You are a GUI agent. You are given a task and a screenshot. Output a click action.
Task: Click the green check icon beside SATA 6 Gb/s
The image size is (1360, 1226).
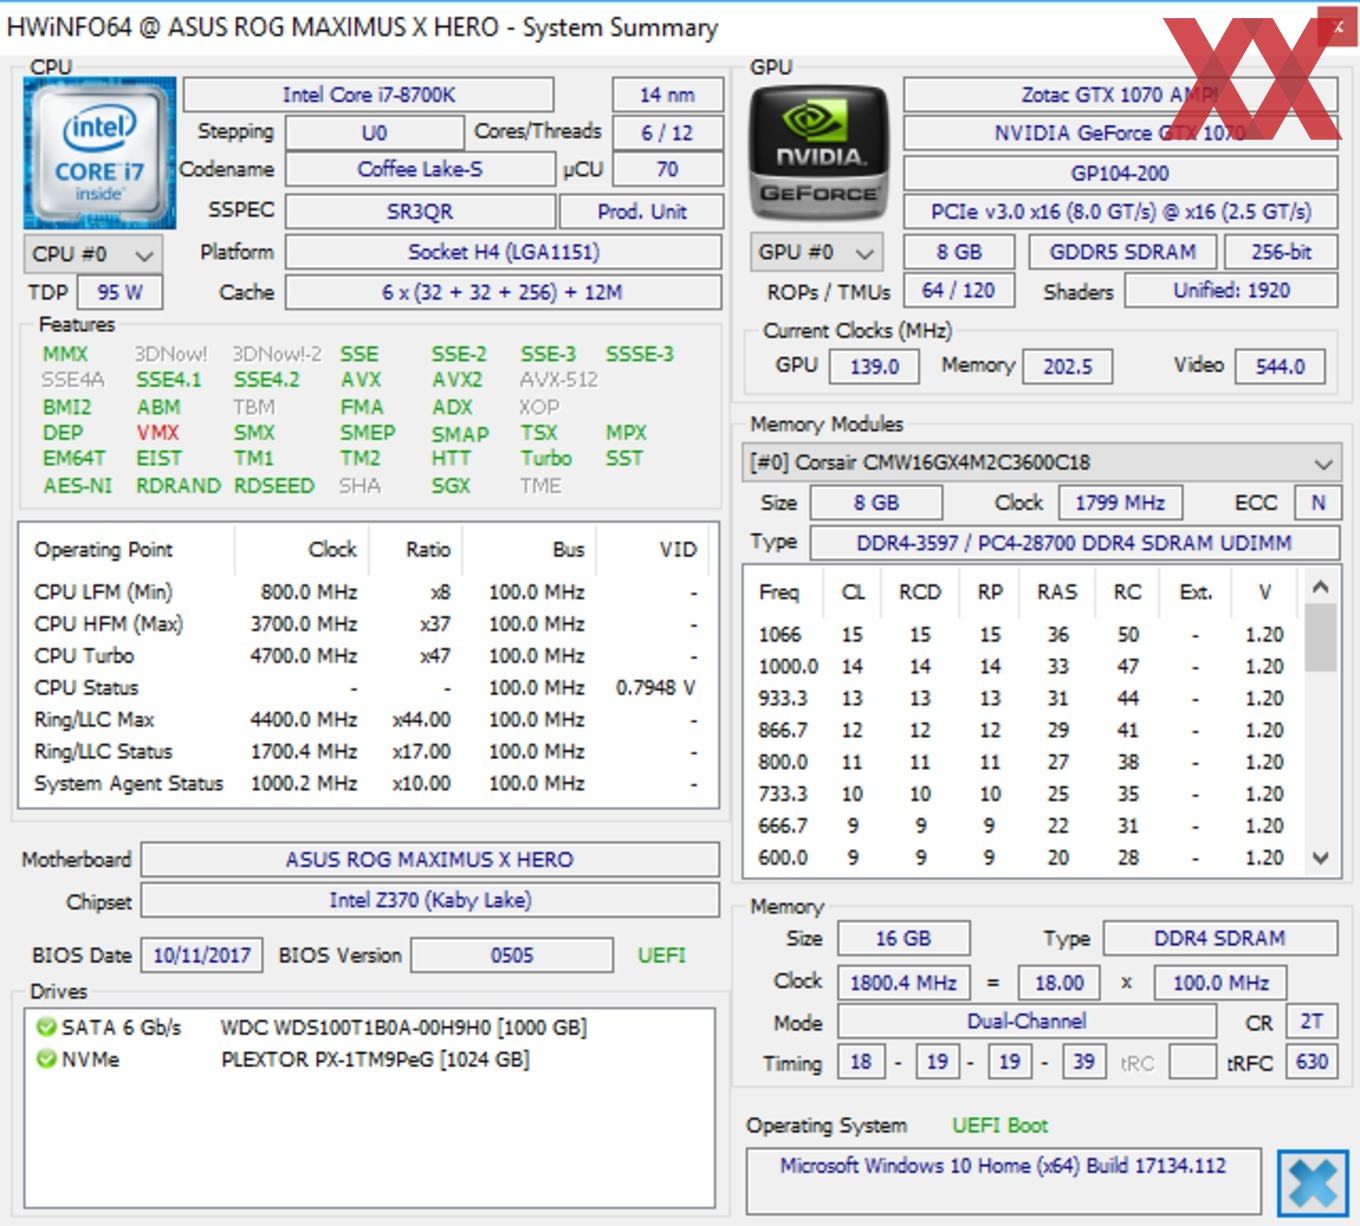click(45, 1027)
